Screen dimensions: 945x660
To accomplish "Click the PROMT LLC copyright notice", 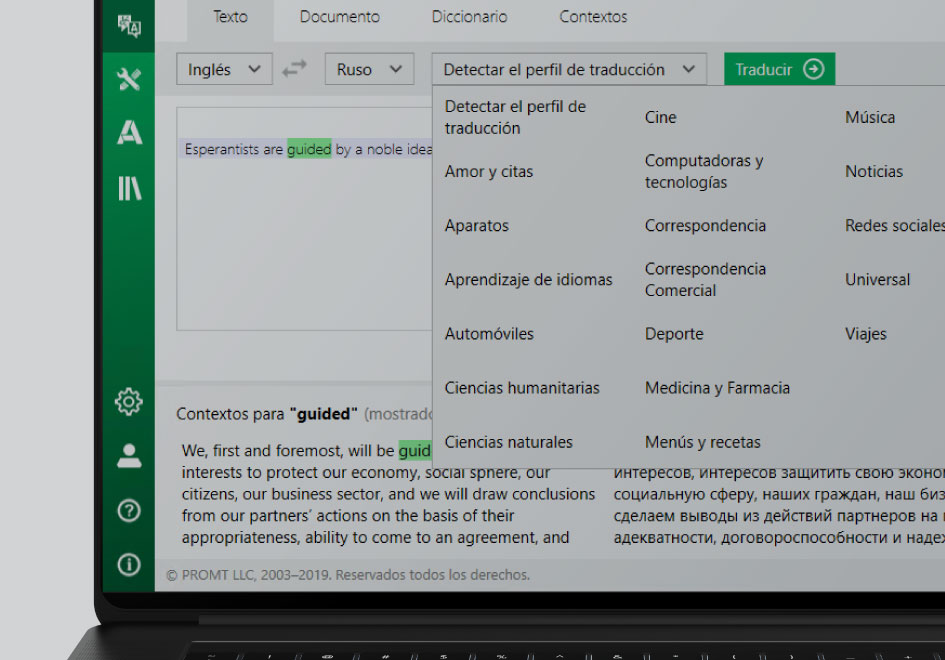I will 348,575.
